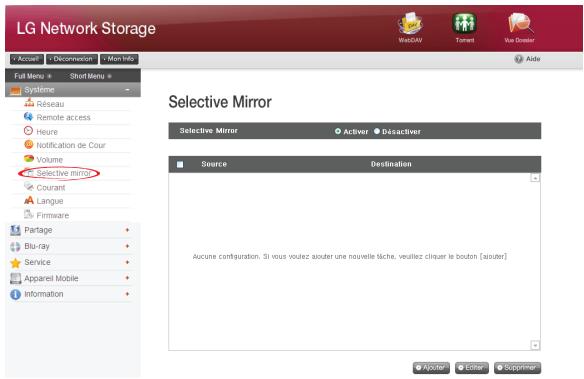This screenshot has width=584, height=379.
Task: Click the Firmware icon
Action: pos(29,214)
